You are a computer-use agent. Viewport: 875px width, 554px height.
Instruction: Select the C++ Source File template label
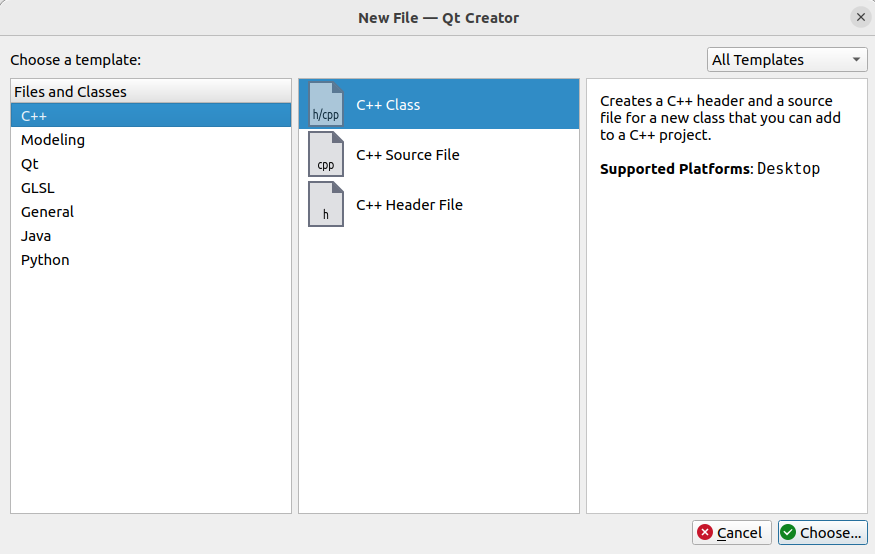pos(408,155)
